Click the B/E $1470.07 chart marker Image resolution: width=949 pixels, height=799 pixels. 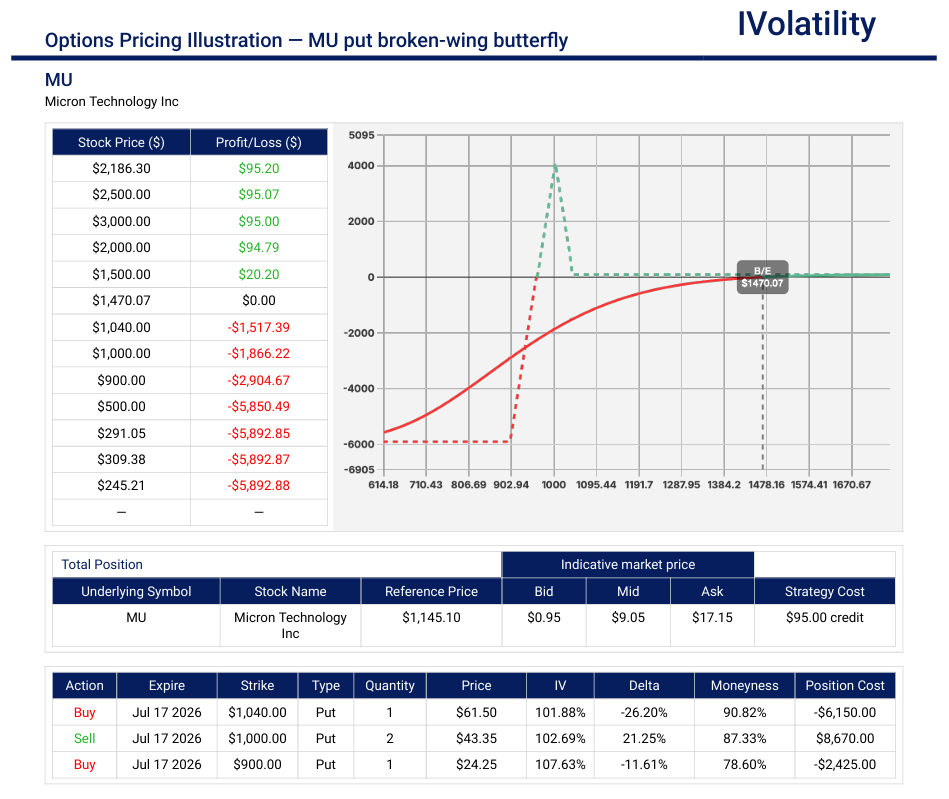[x=763, y=277]
